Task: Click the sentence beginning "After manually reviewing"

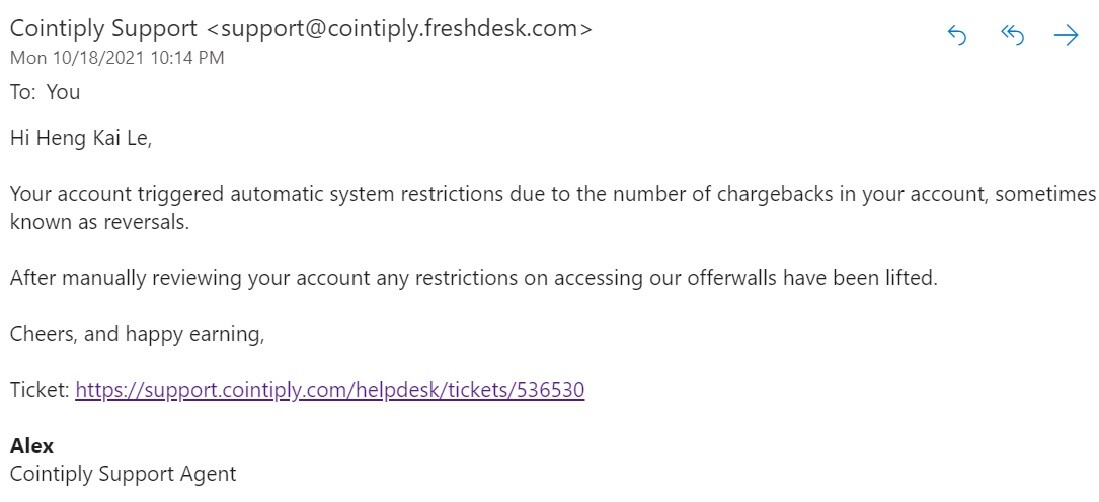Action: click(474, 278)
